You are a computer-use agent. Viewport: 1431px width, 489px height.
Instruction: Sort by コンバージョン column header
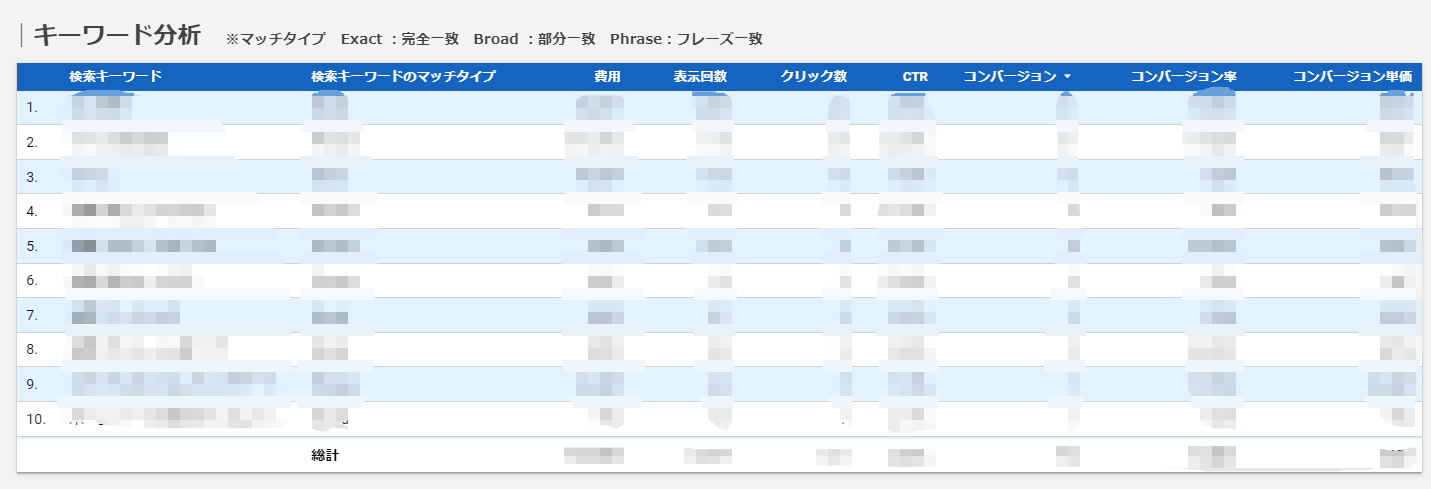click(x=1010, y=76)
